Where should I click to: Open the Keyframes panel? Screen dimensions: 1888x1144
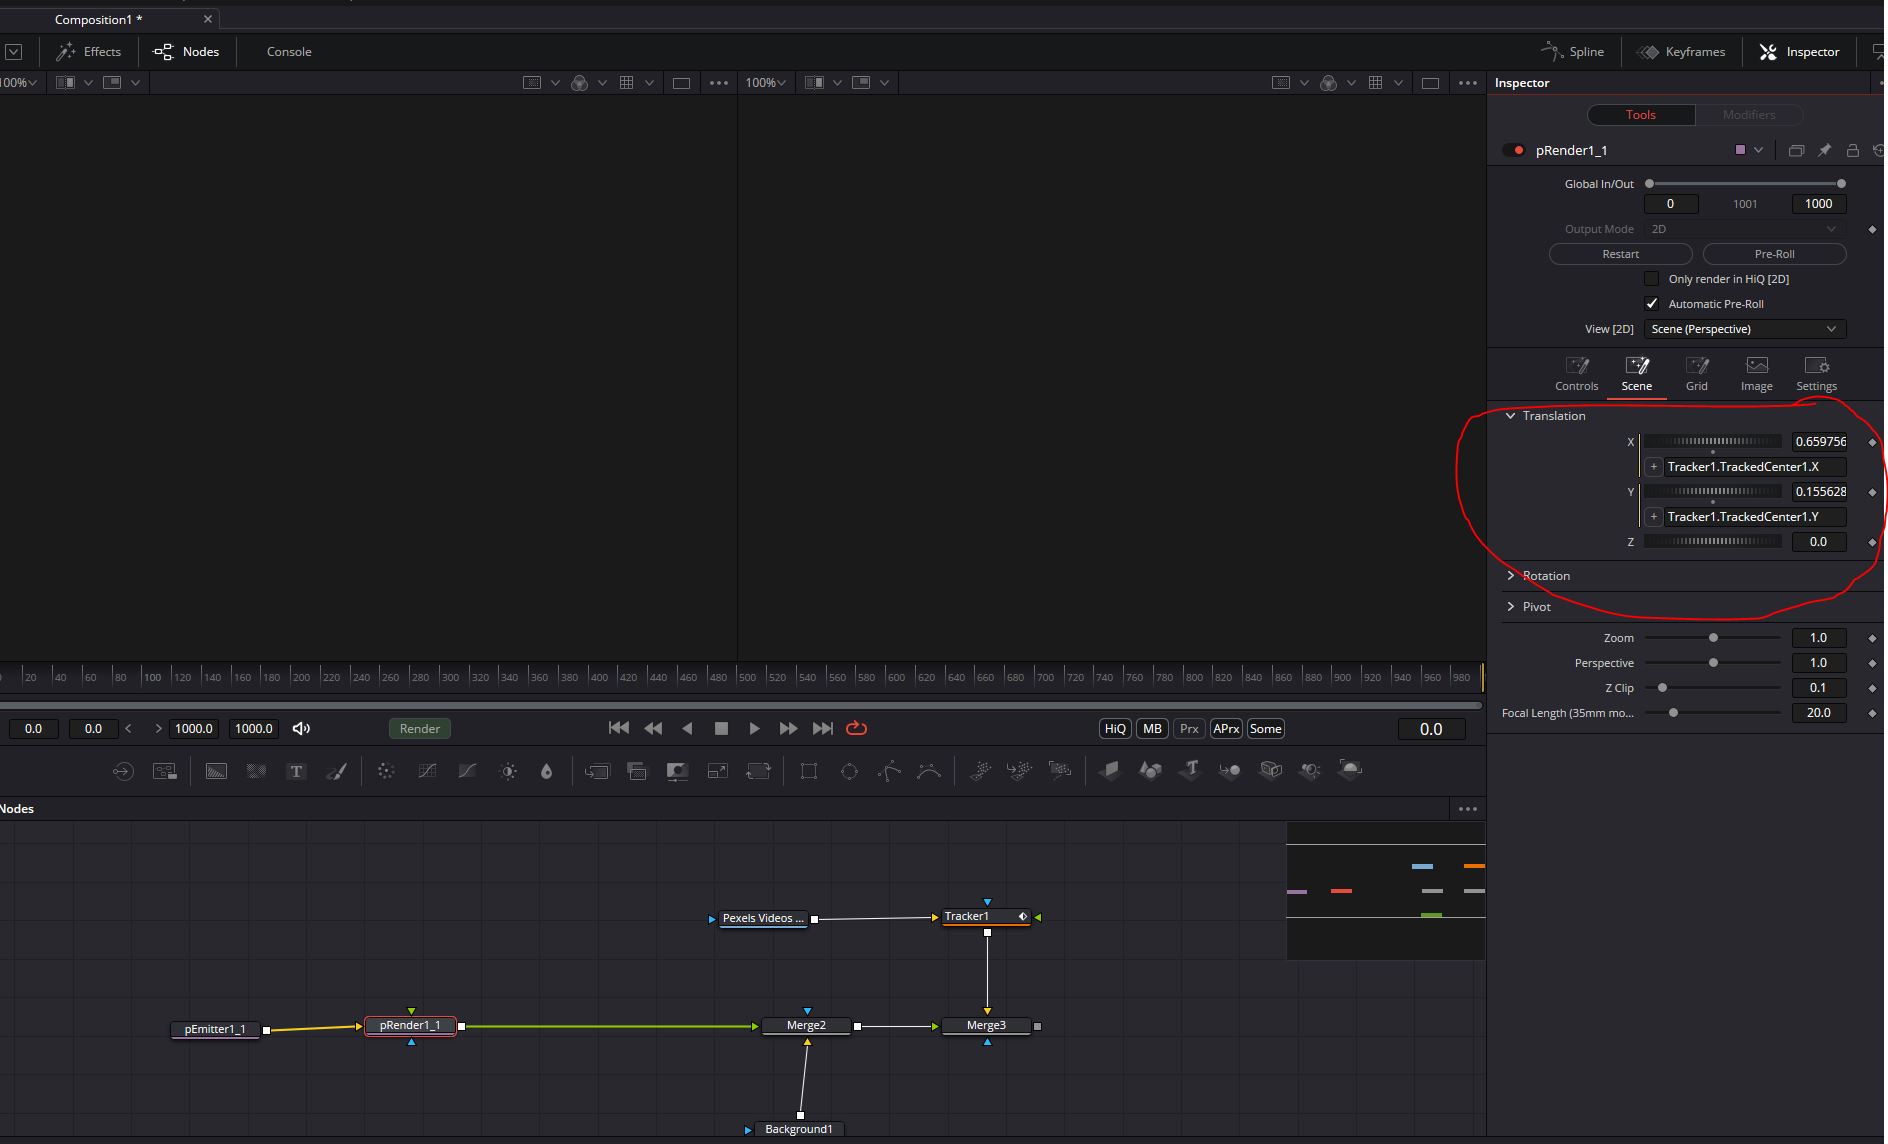1681,52
